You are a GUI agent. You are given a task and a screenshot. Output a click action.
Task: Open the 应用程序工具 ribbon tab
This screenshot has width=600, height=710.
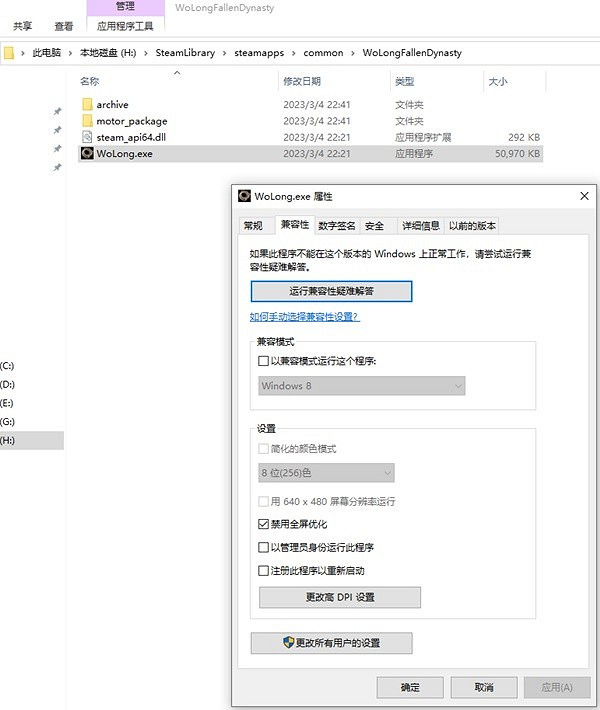(125, 26)
